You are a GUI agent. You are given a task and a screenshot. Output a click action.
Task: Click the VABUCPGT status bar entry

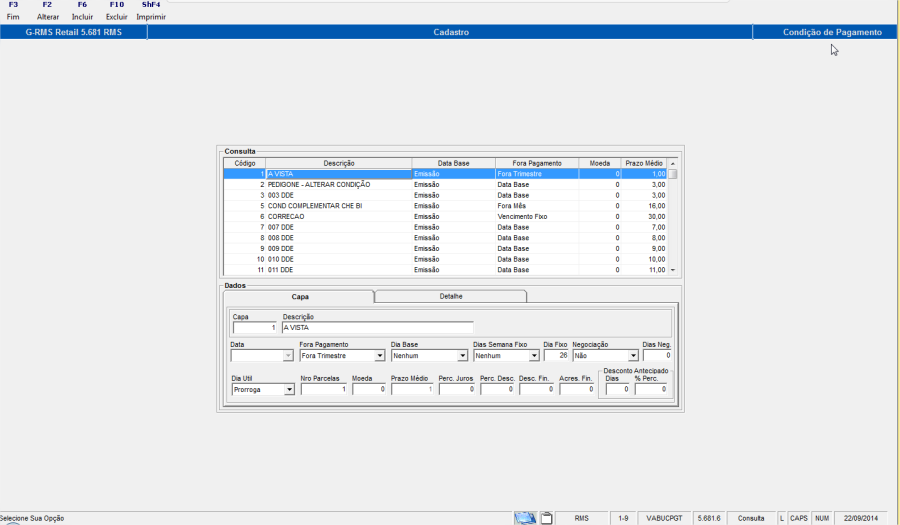664,518
